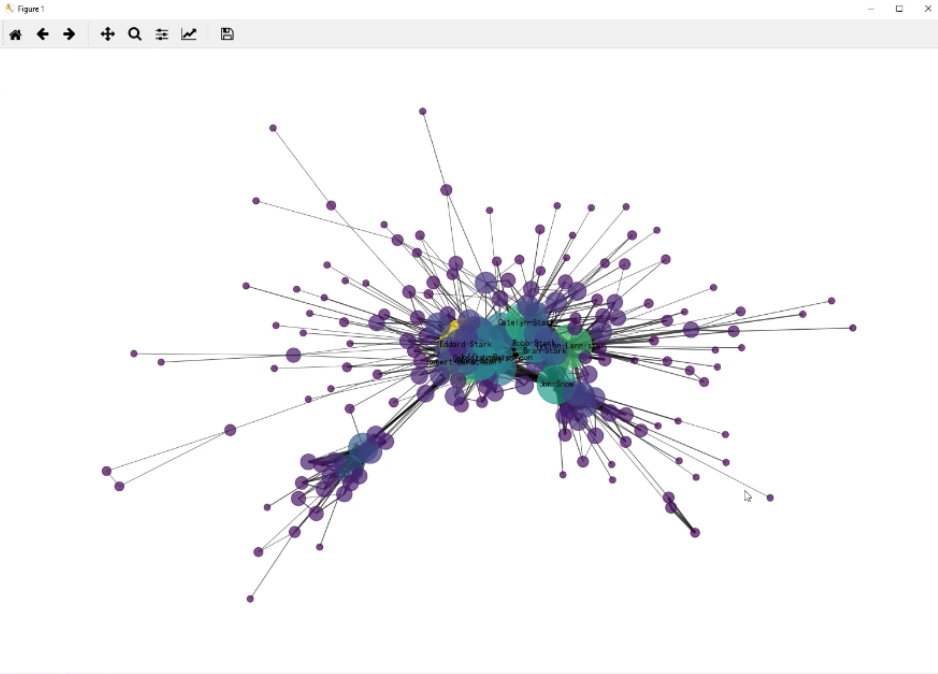
Task: Save the figure with the disk icon
Action: pyautogui.click(x=227, y=34)
